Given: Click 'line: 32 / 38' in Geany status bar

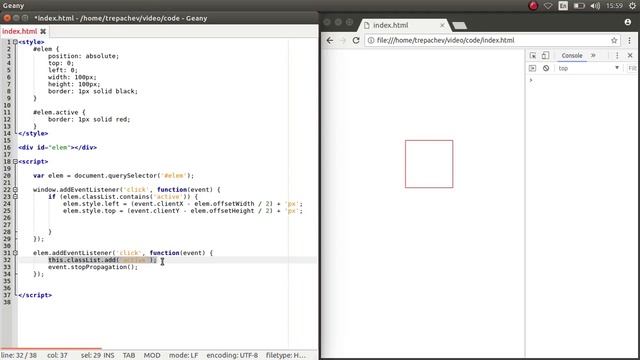Looking at the screenshot, I should point(19,356).
